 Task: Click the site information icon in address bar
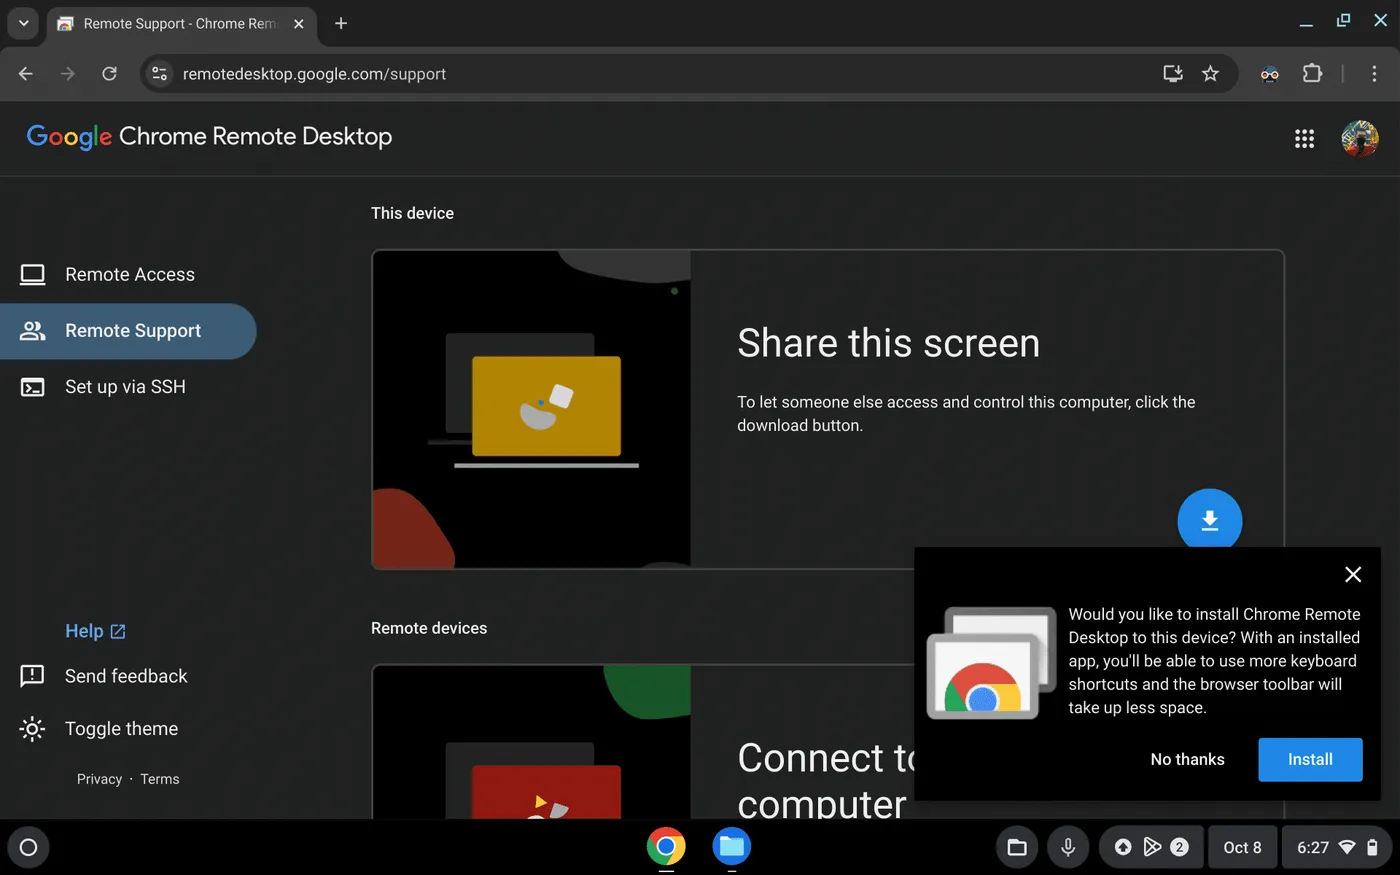pyautogui.click(x=159, y=73)
